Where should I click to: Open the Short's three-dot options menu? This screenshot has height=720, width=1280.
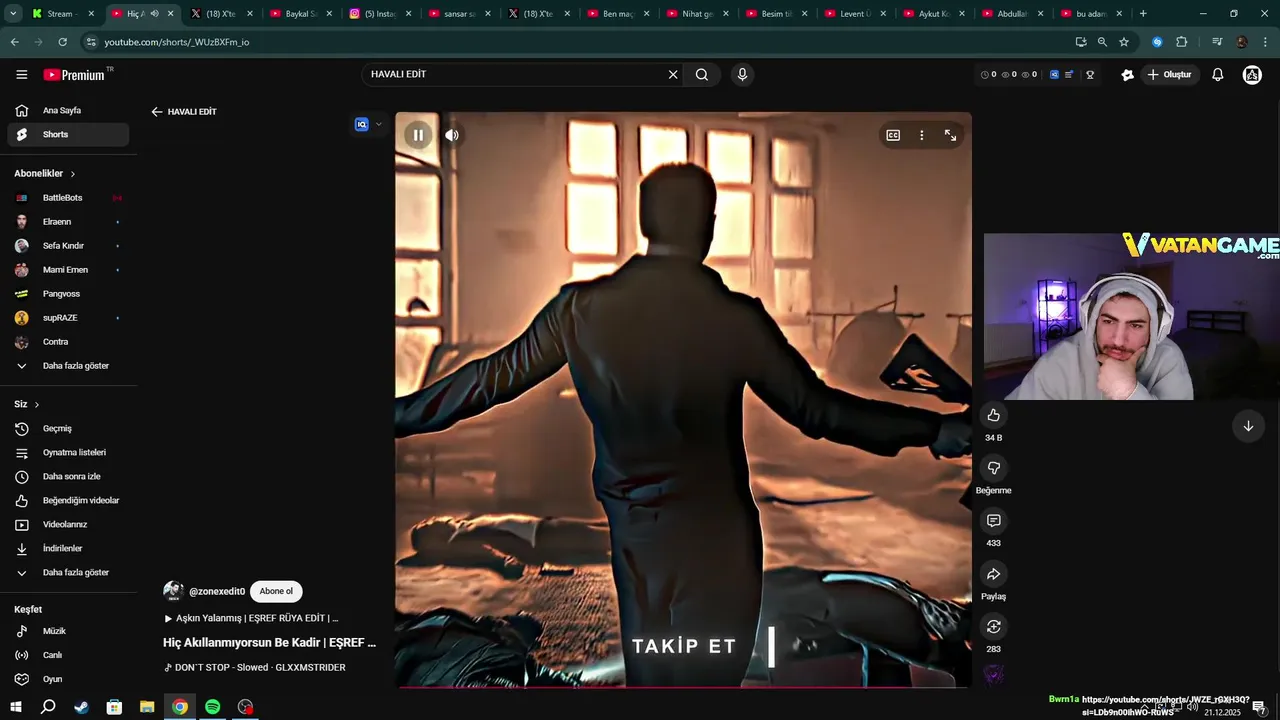click(x=922, y=135)
